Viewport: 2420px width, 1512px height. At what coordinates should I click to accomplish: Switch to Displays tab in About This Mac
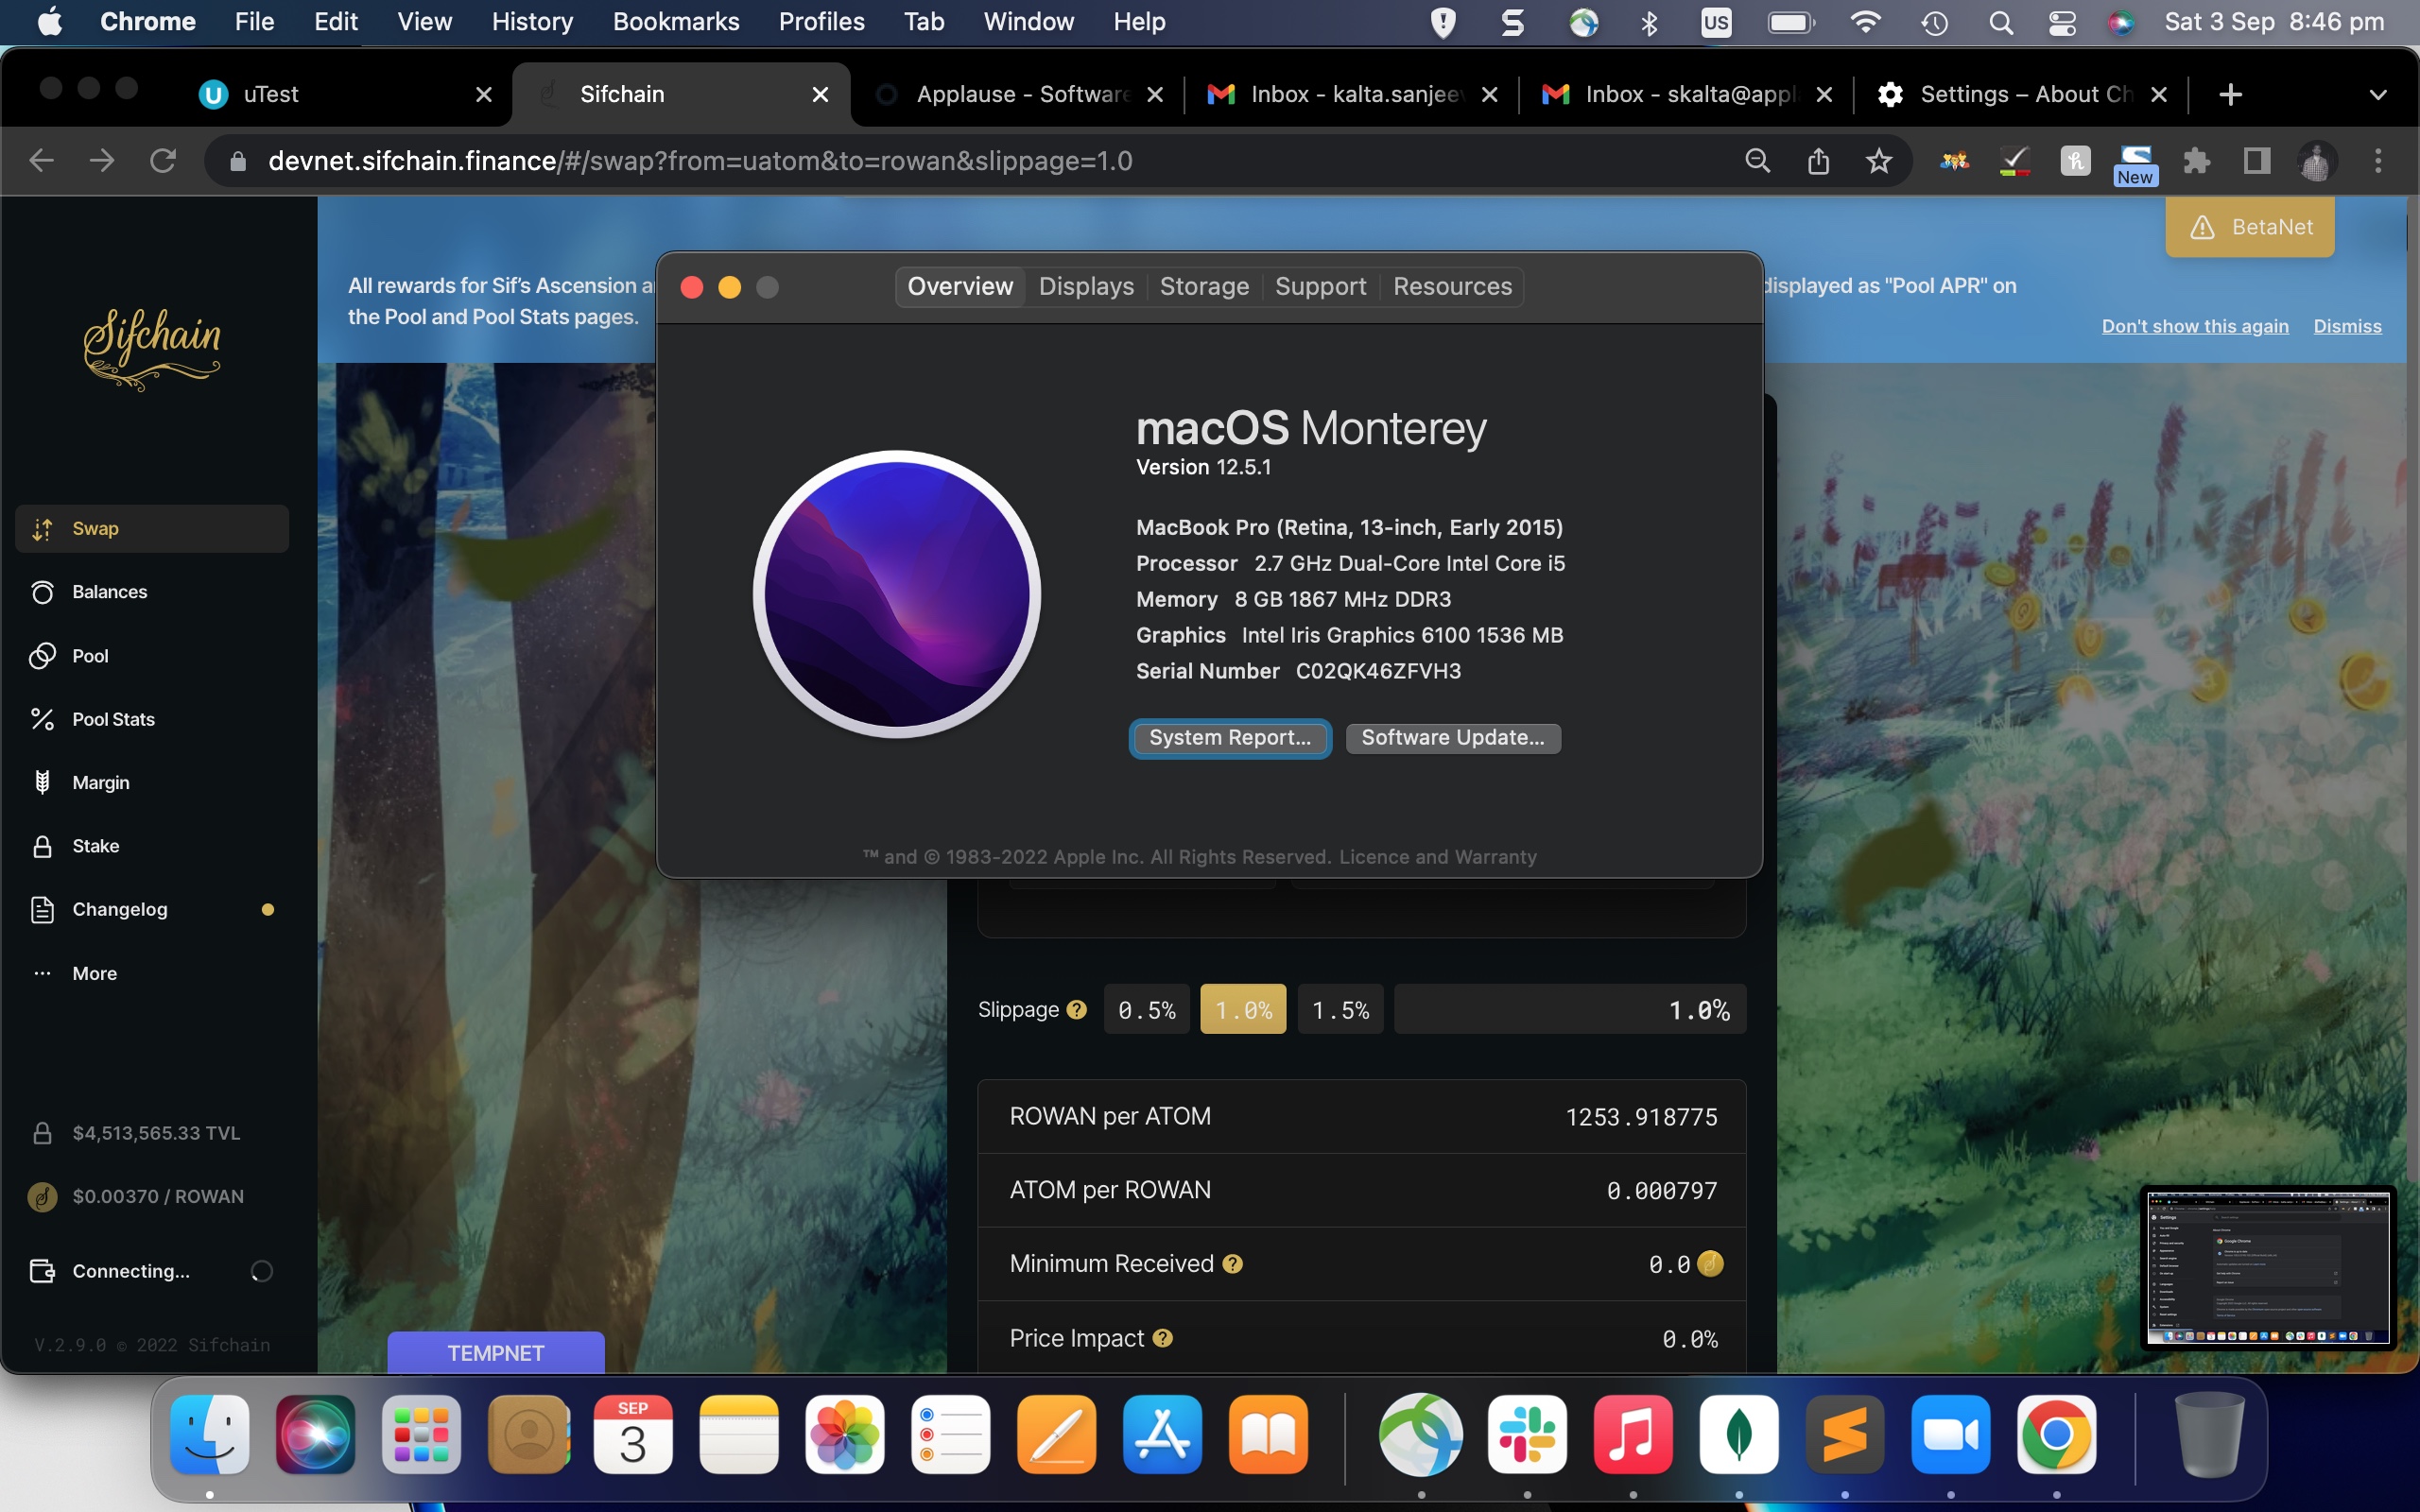pos(1086,286)
